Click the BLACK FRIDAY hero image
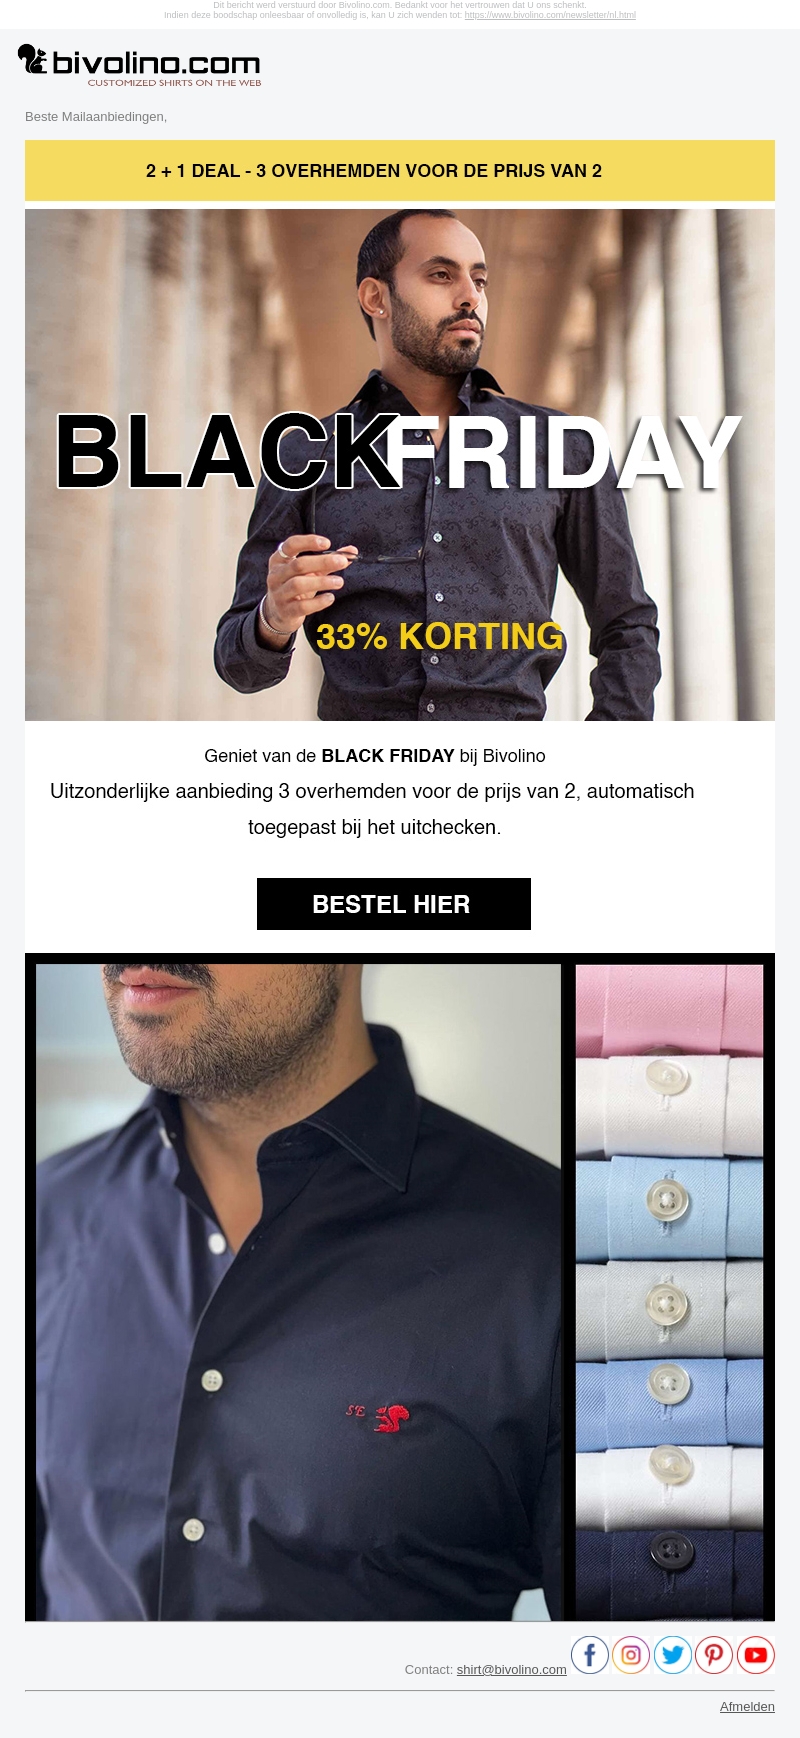Screen dimensions: 800x1738 point(400,465)
